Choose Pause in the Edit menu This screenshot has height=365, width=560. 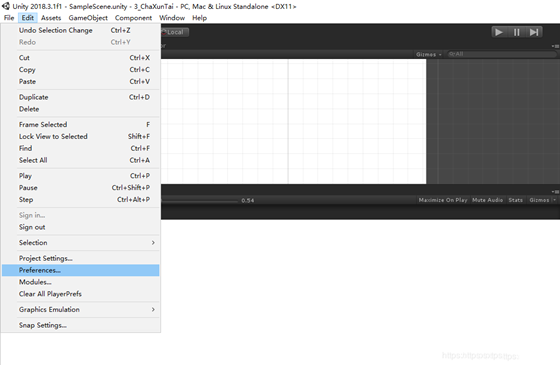tap(80, 188)
